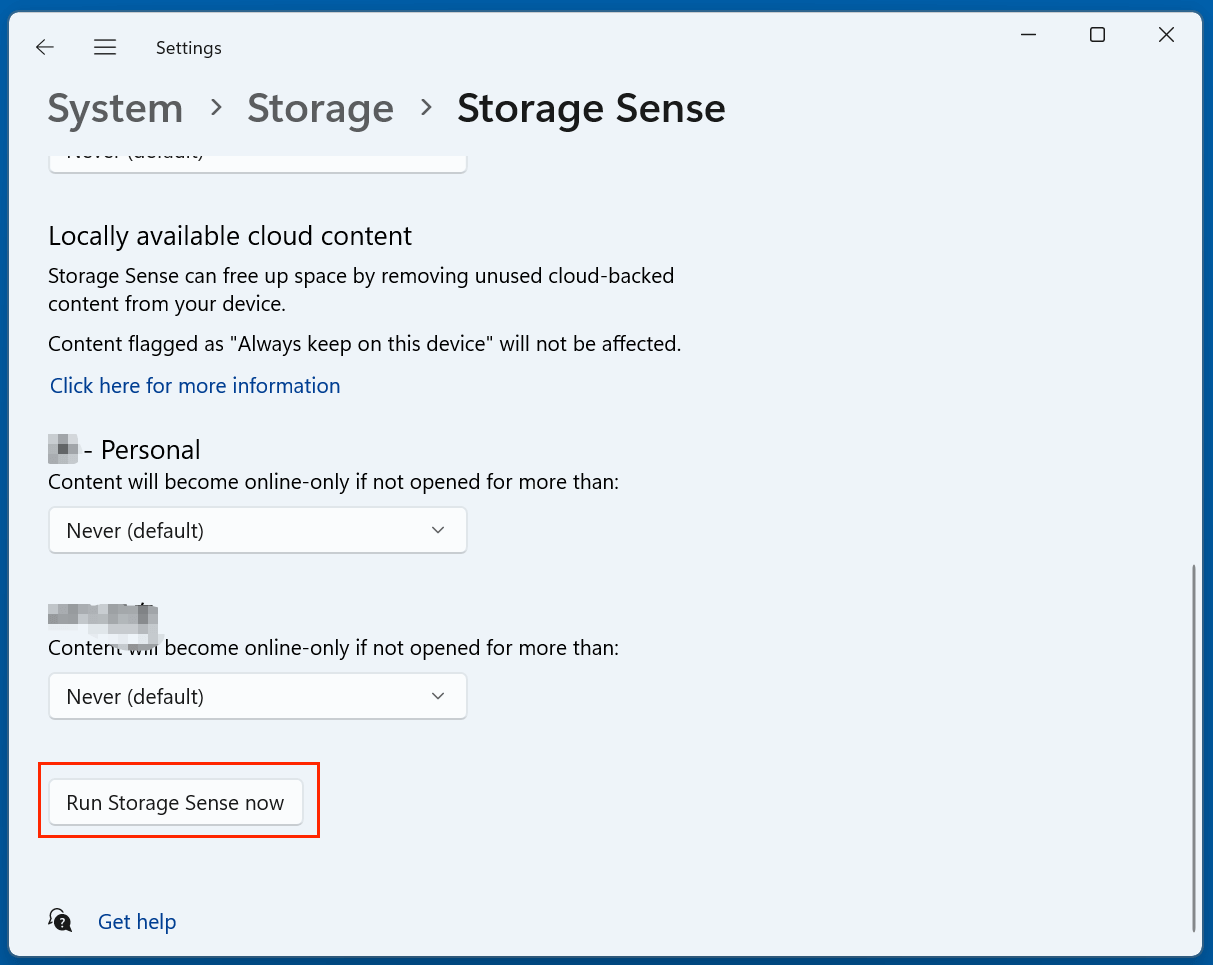Viewport: 1213px width, 965px height.
Task: Navigate to the System breadcrumb
Action: (115, 108)
